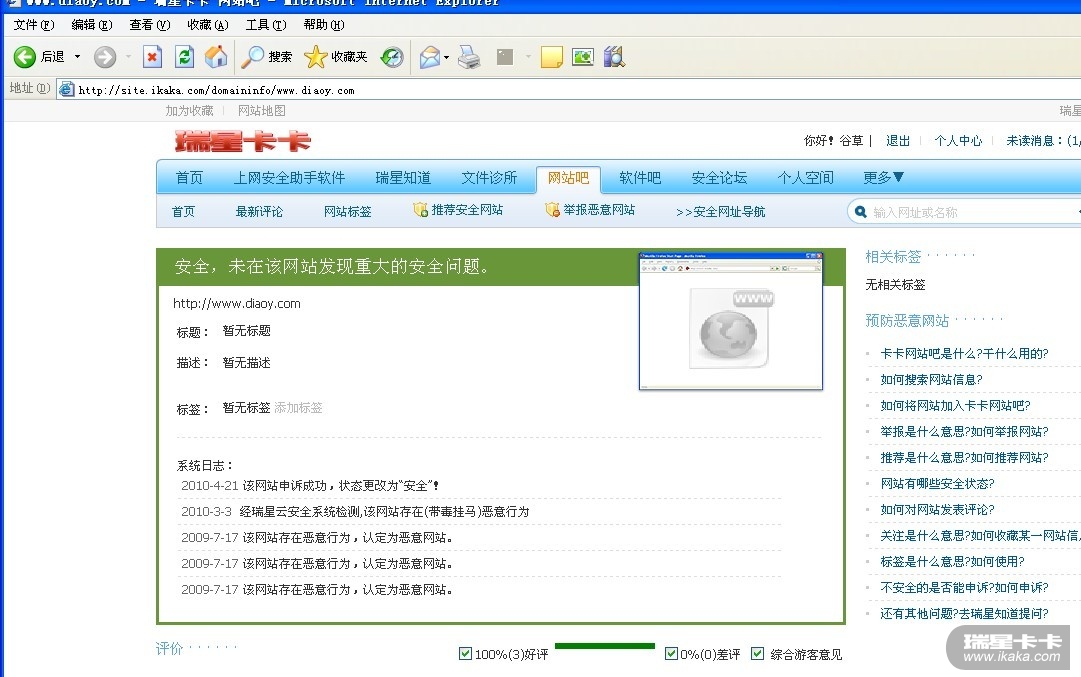The height and width of the screenshot is (677, 1081).
Task: Switch to the 上网安全助手软件 tab
Action: (x=289, y=178)
